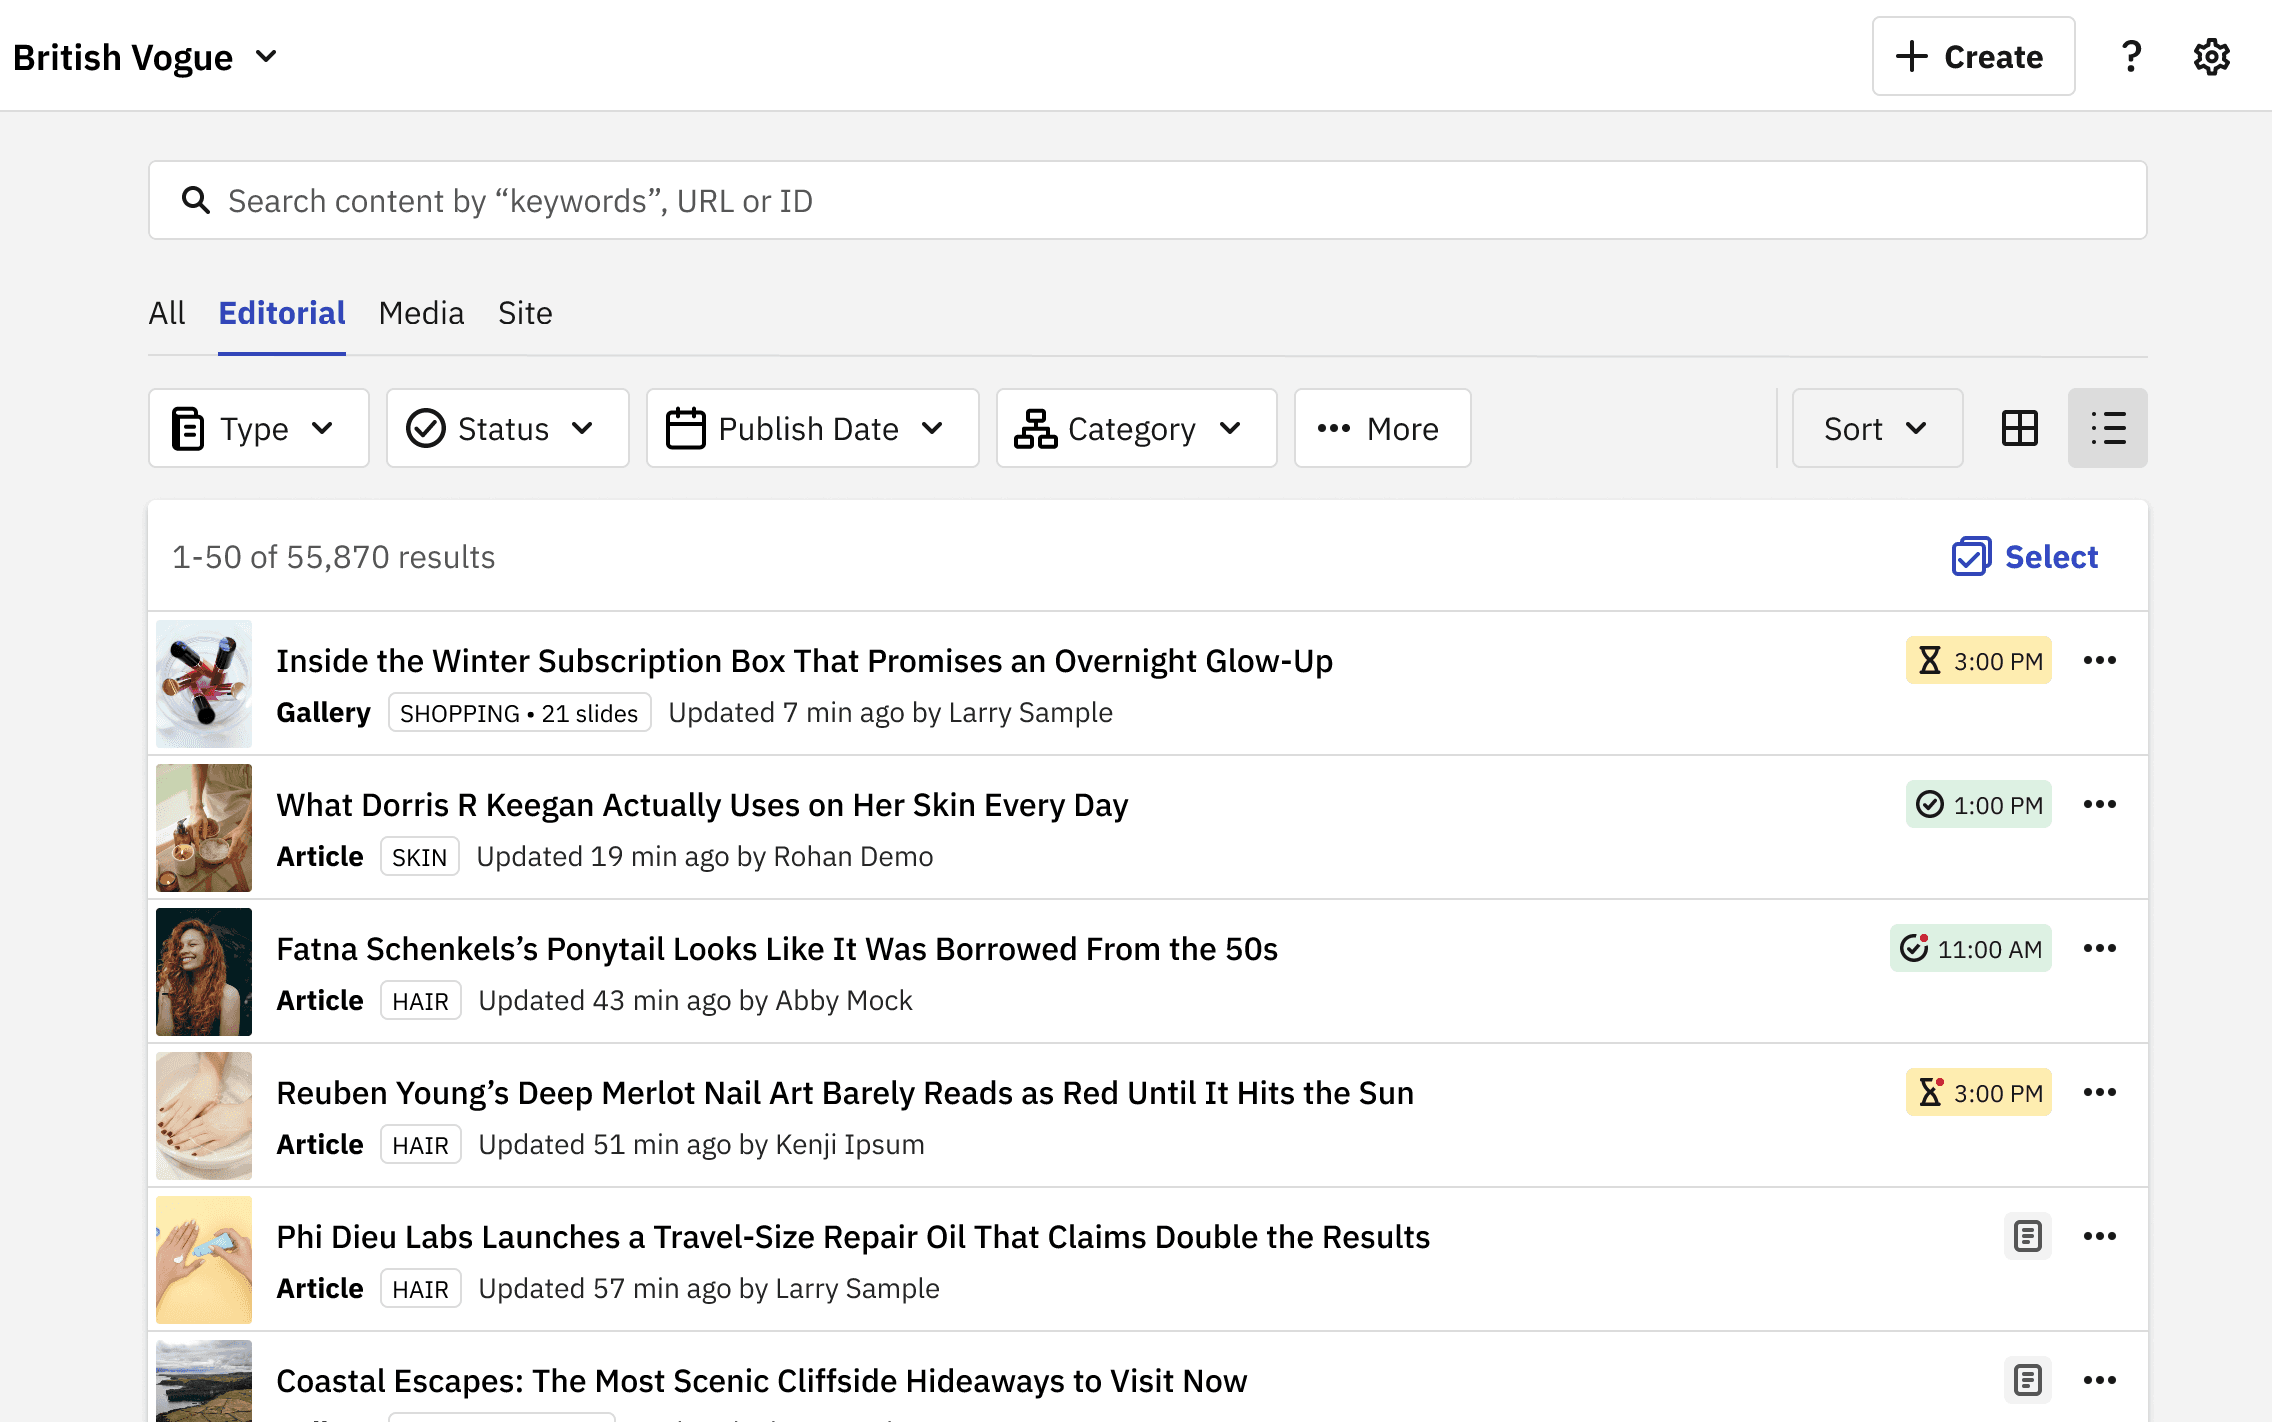Open the Publish Date filter dropdown
2272x1422 pixels.
point(812,428)
